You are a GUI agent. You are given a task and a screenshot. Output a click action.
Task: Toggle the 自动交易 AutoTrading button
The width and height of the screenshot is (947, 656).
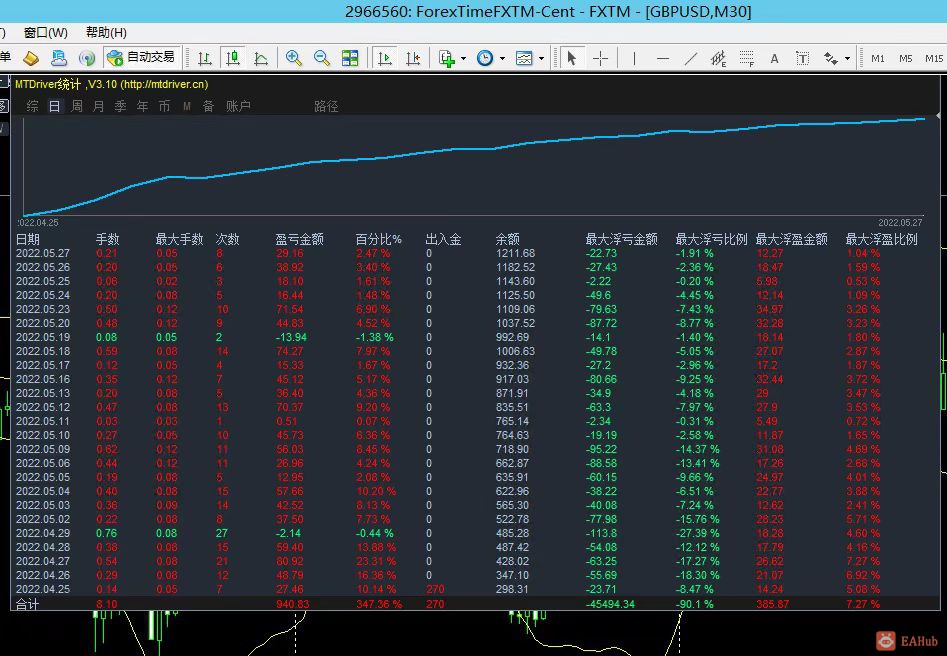(x=141, y=57)
